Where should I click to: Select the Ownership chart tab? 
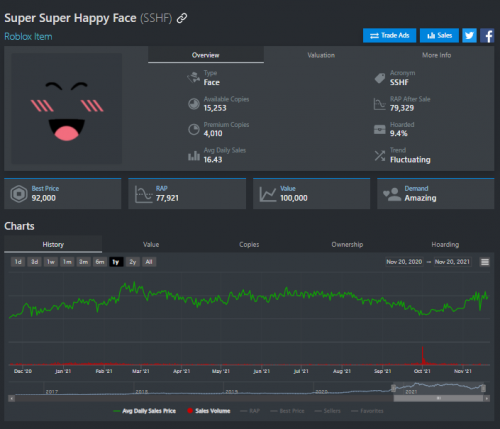pyautogui.click(x=347, y=244)
